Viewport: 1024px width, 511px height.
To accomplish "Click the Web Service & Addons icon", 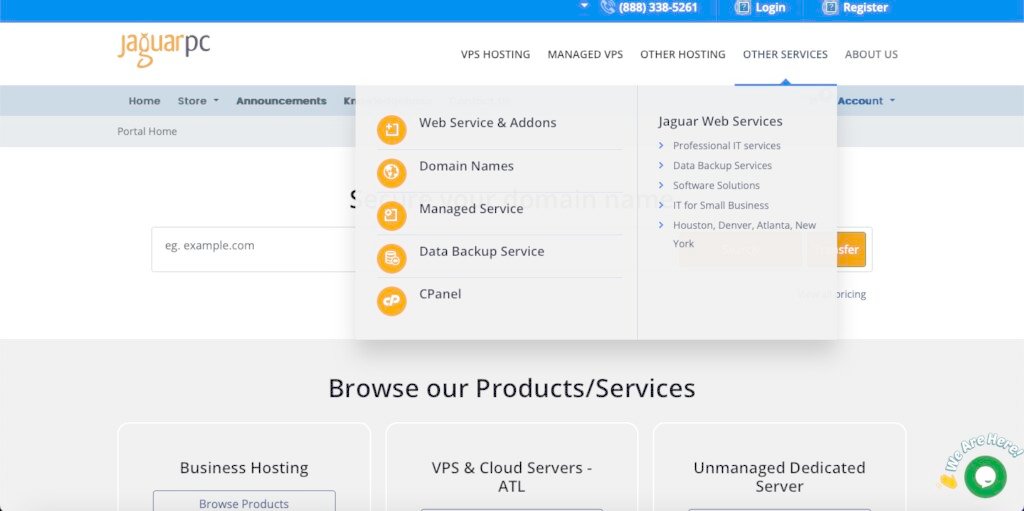I will click(x=391, y=130).
